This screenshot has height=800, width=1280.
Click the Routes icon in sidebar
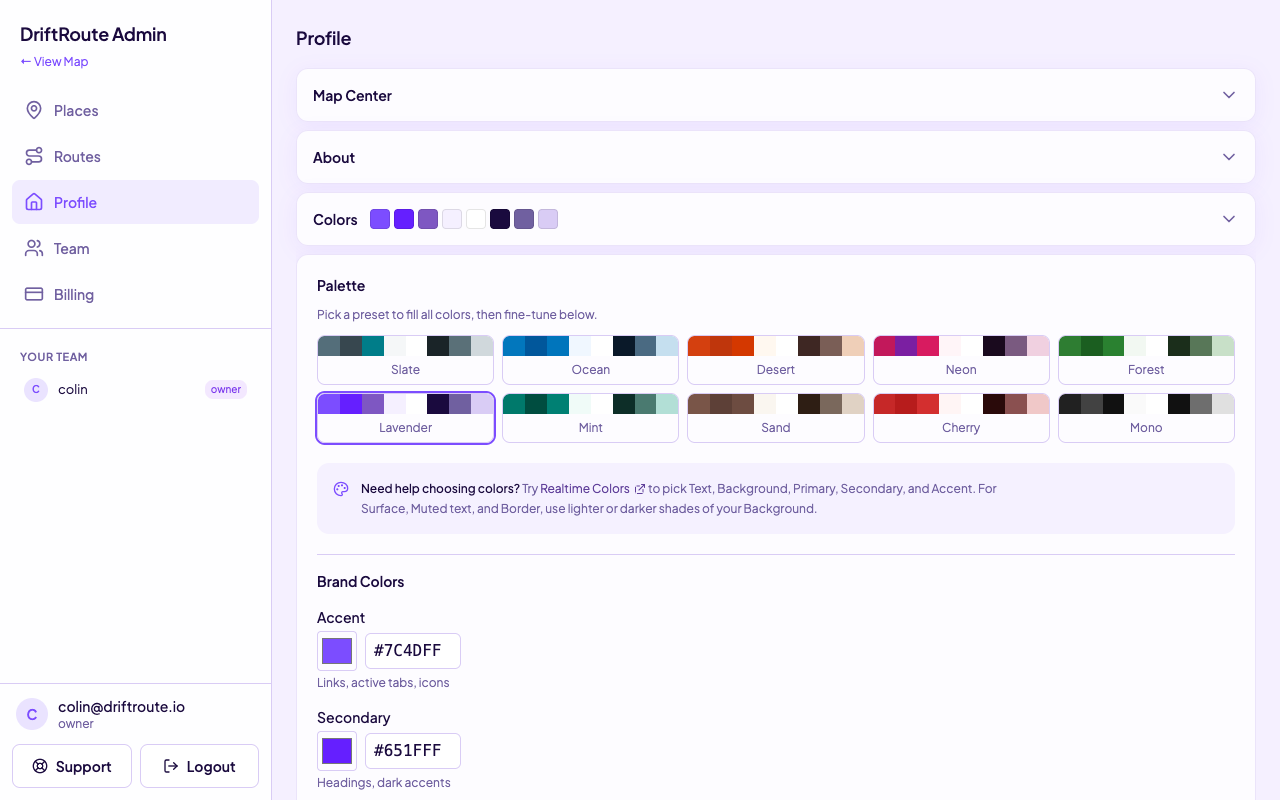click(34, 156)
